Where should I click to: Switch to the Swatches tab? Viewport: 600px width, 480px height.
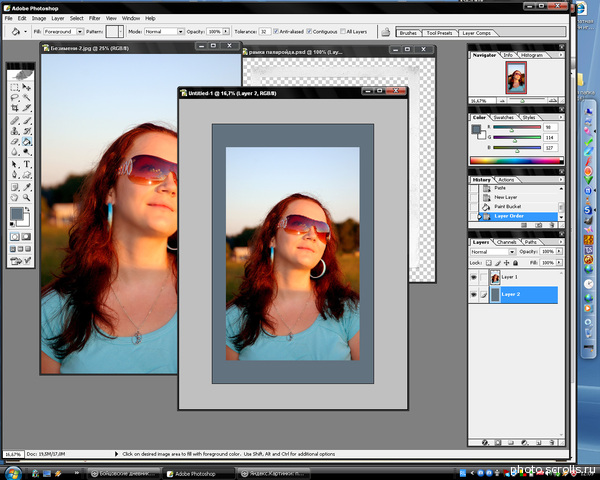pos(503,117)
